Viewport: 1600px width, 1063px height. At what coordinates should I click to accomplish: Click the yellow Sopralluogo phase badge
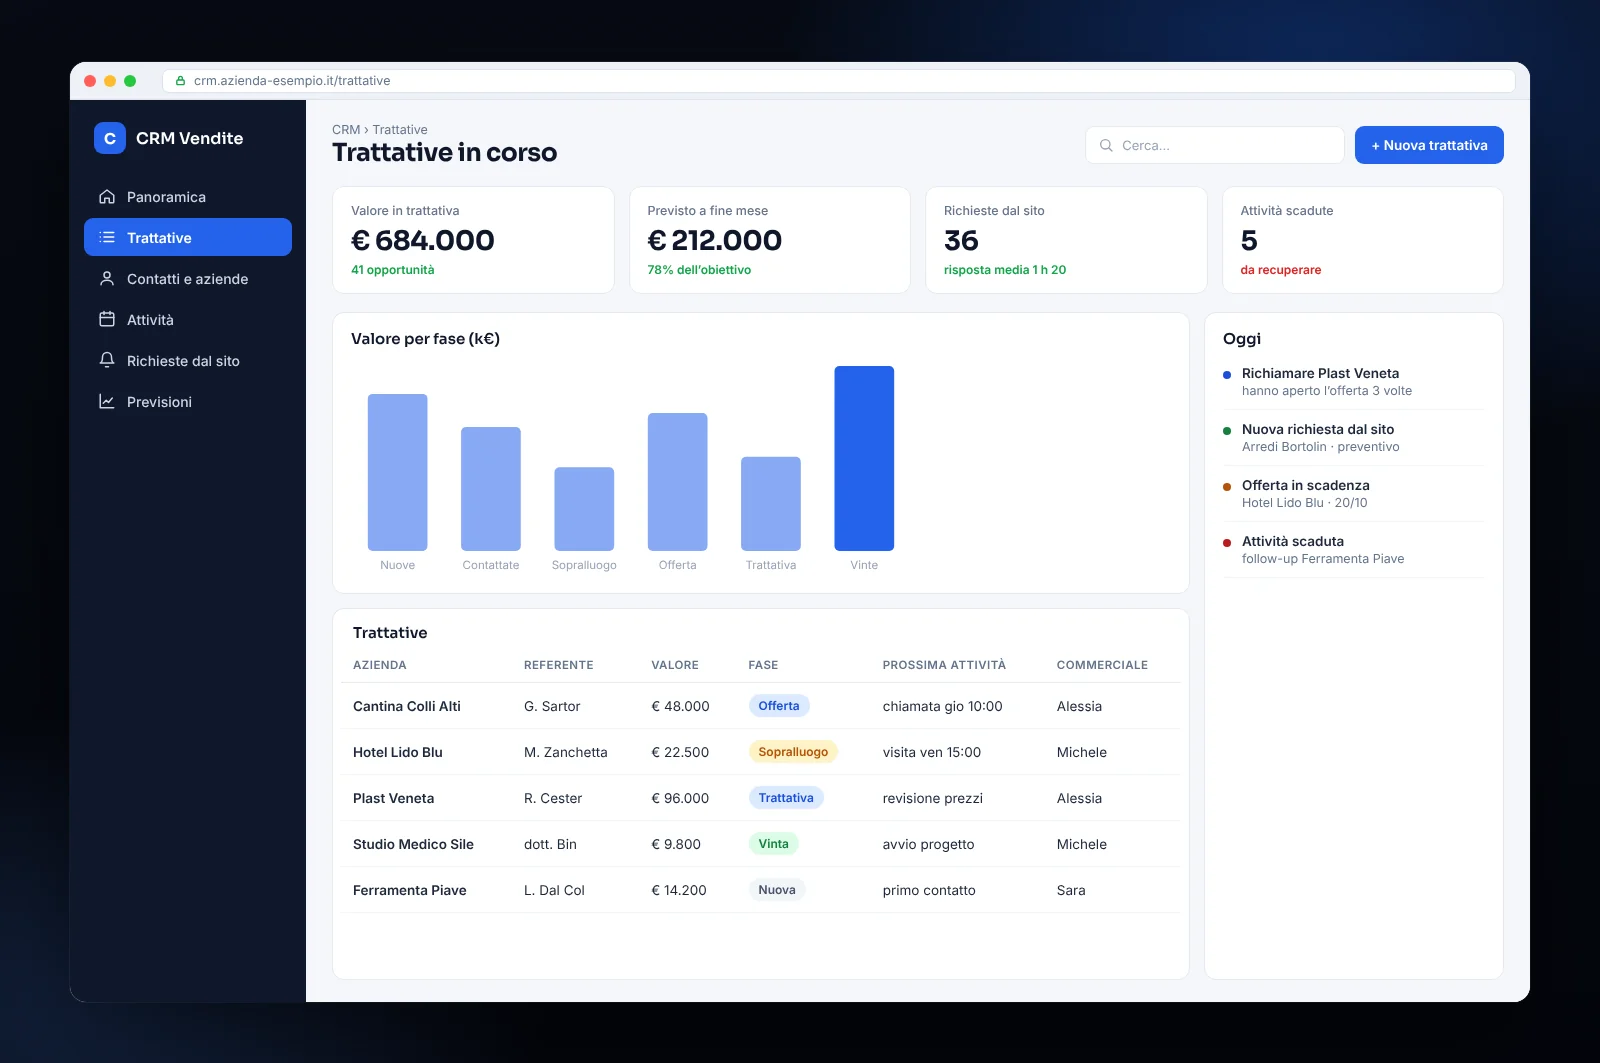(x=793, y=752)
